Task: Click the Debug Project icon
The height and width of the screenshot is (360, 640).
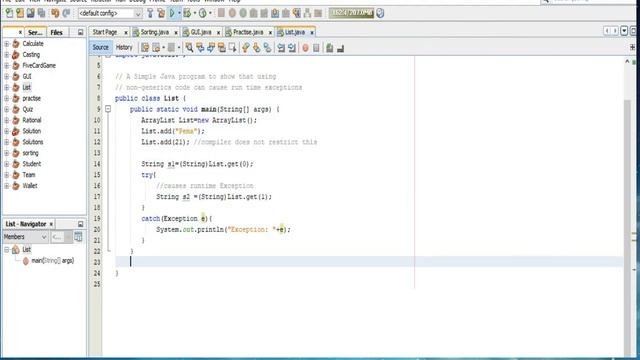Action: (187, 13)
